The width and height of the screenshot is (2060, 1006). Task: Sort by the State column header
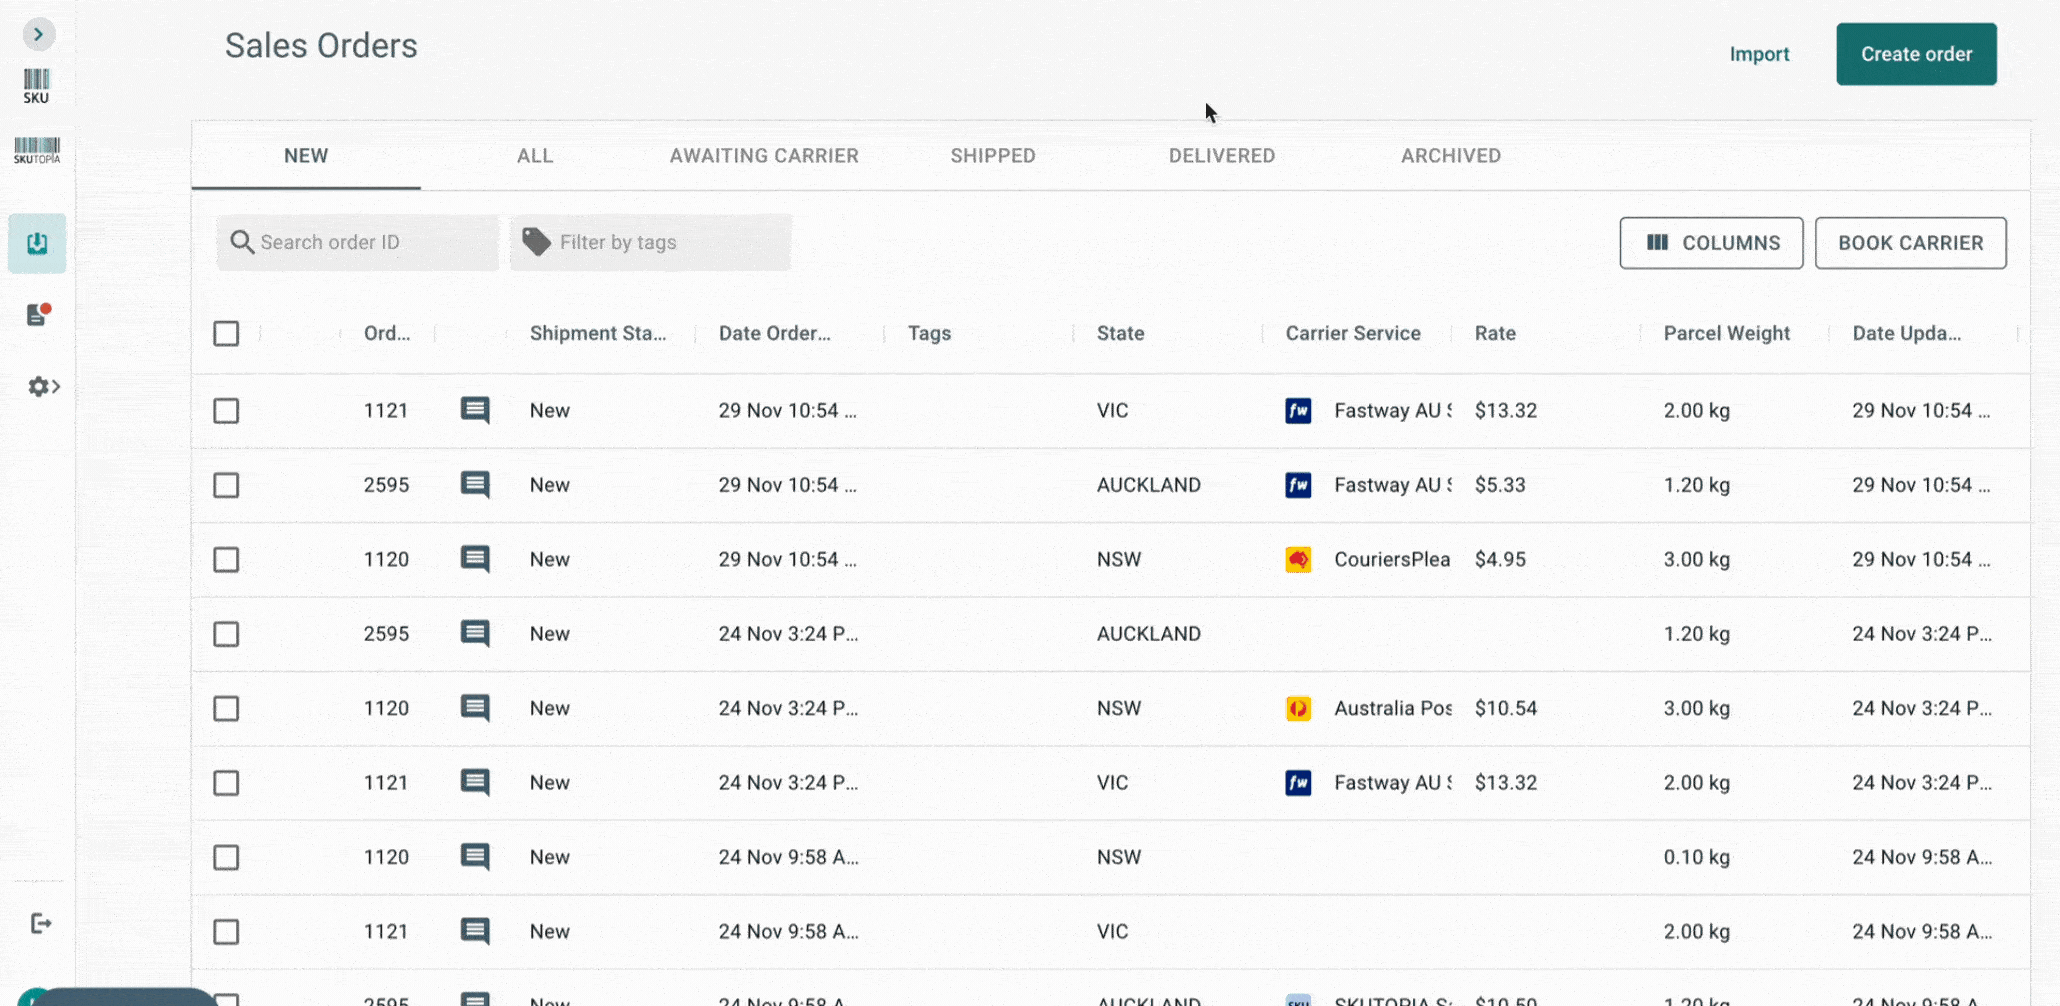pos(1120,333)
